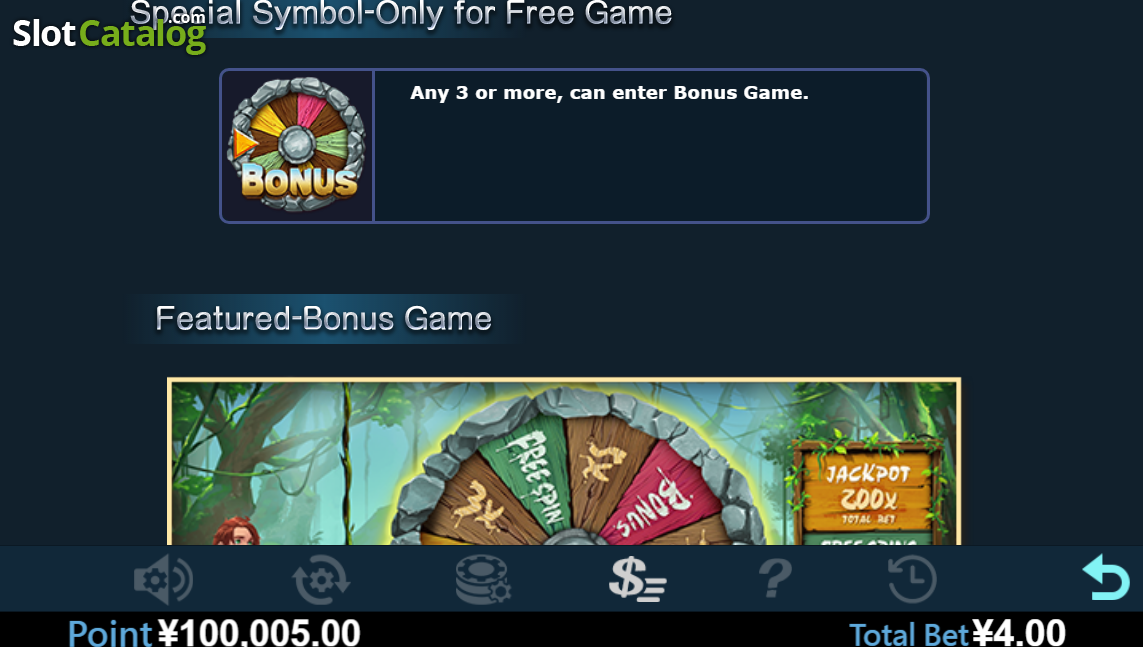Viewport: 1143px width, 647px height.
Task: Click Special Symbol-Only for Free Game heading
Action: pyautogui.click(x=401, y=13)
